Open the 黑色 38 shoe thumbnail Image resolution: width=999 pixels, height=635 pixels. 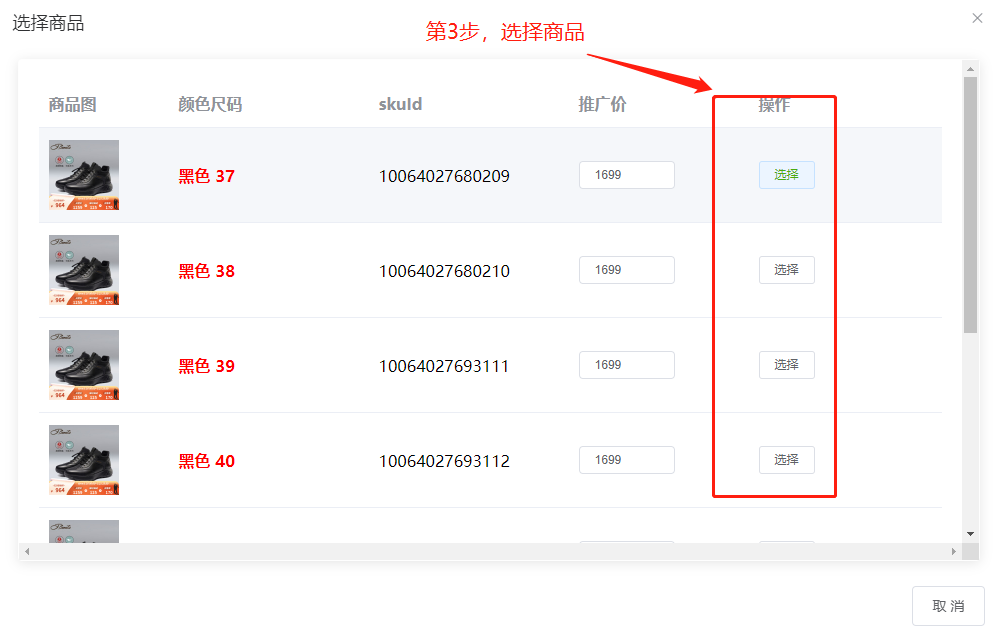pyautogui.click(x=84, y=270)
